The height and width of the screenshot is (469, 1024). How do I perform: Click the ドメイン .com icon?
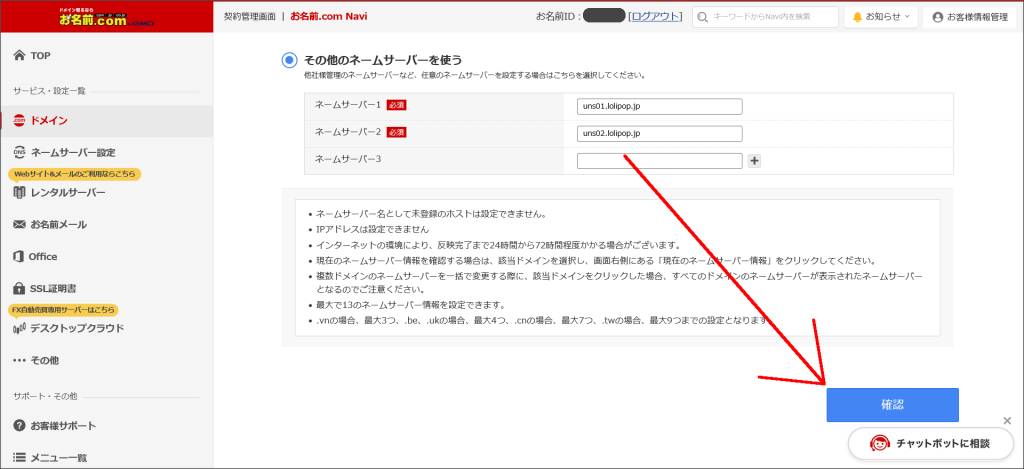click(x=20, y=120)
